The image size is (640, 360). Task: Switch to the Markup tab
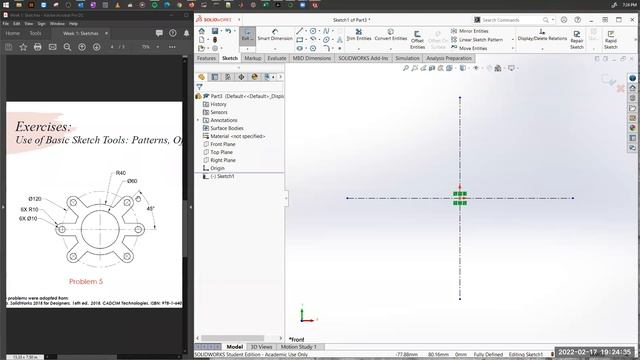pyautogui.click(x=253, y=58)
